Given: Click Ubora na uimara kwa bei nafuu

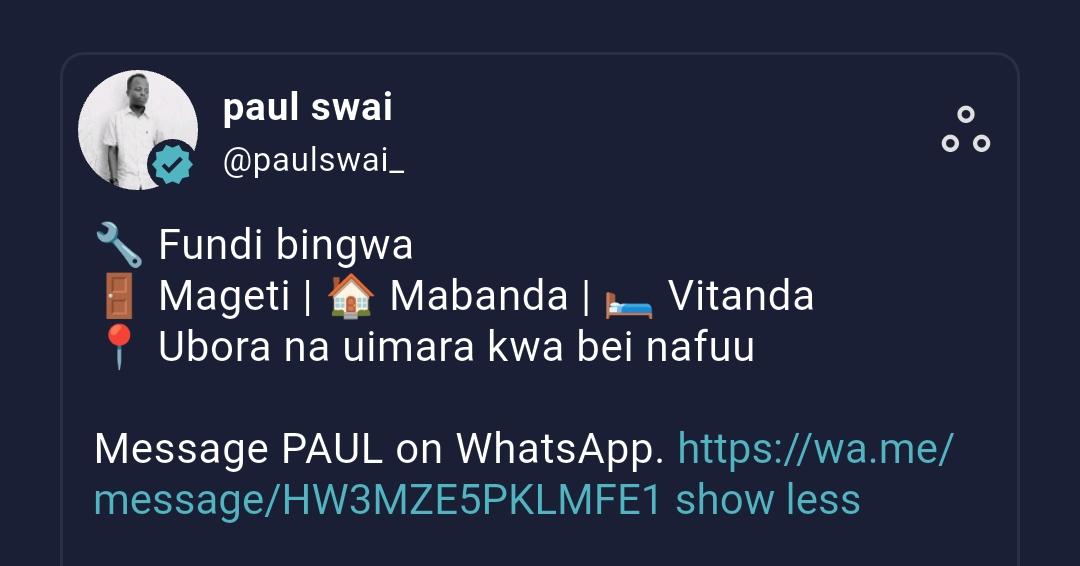Looking at the screenshot, I should coord(456,346).
